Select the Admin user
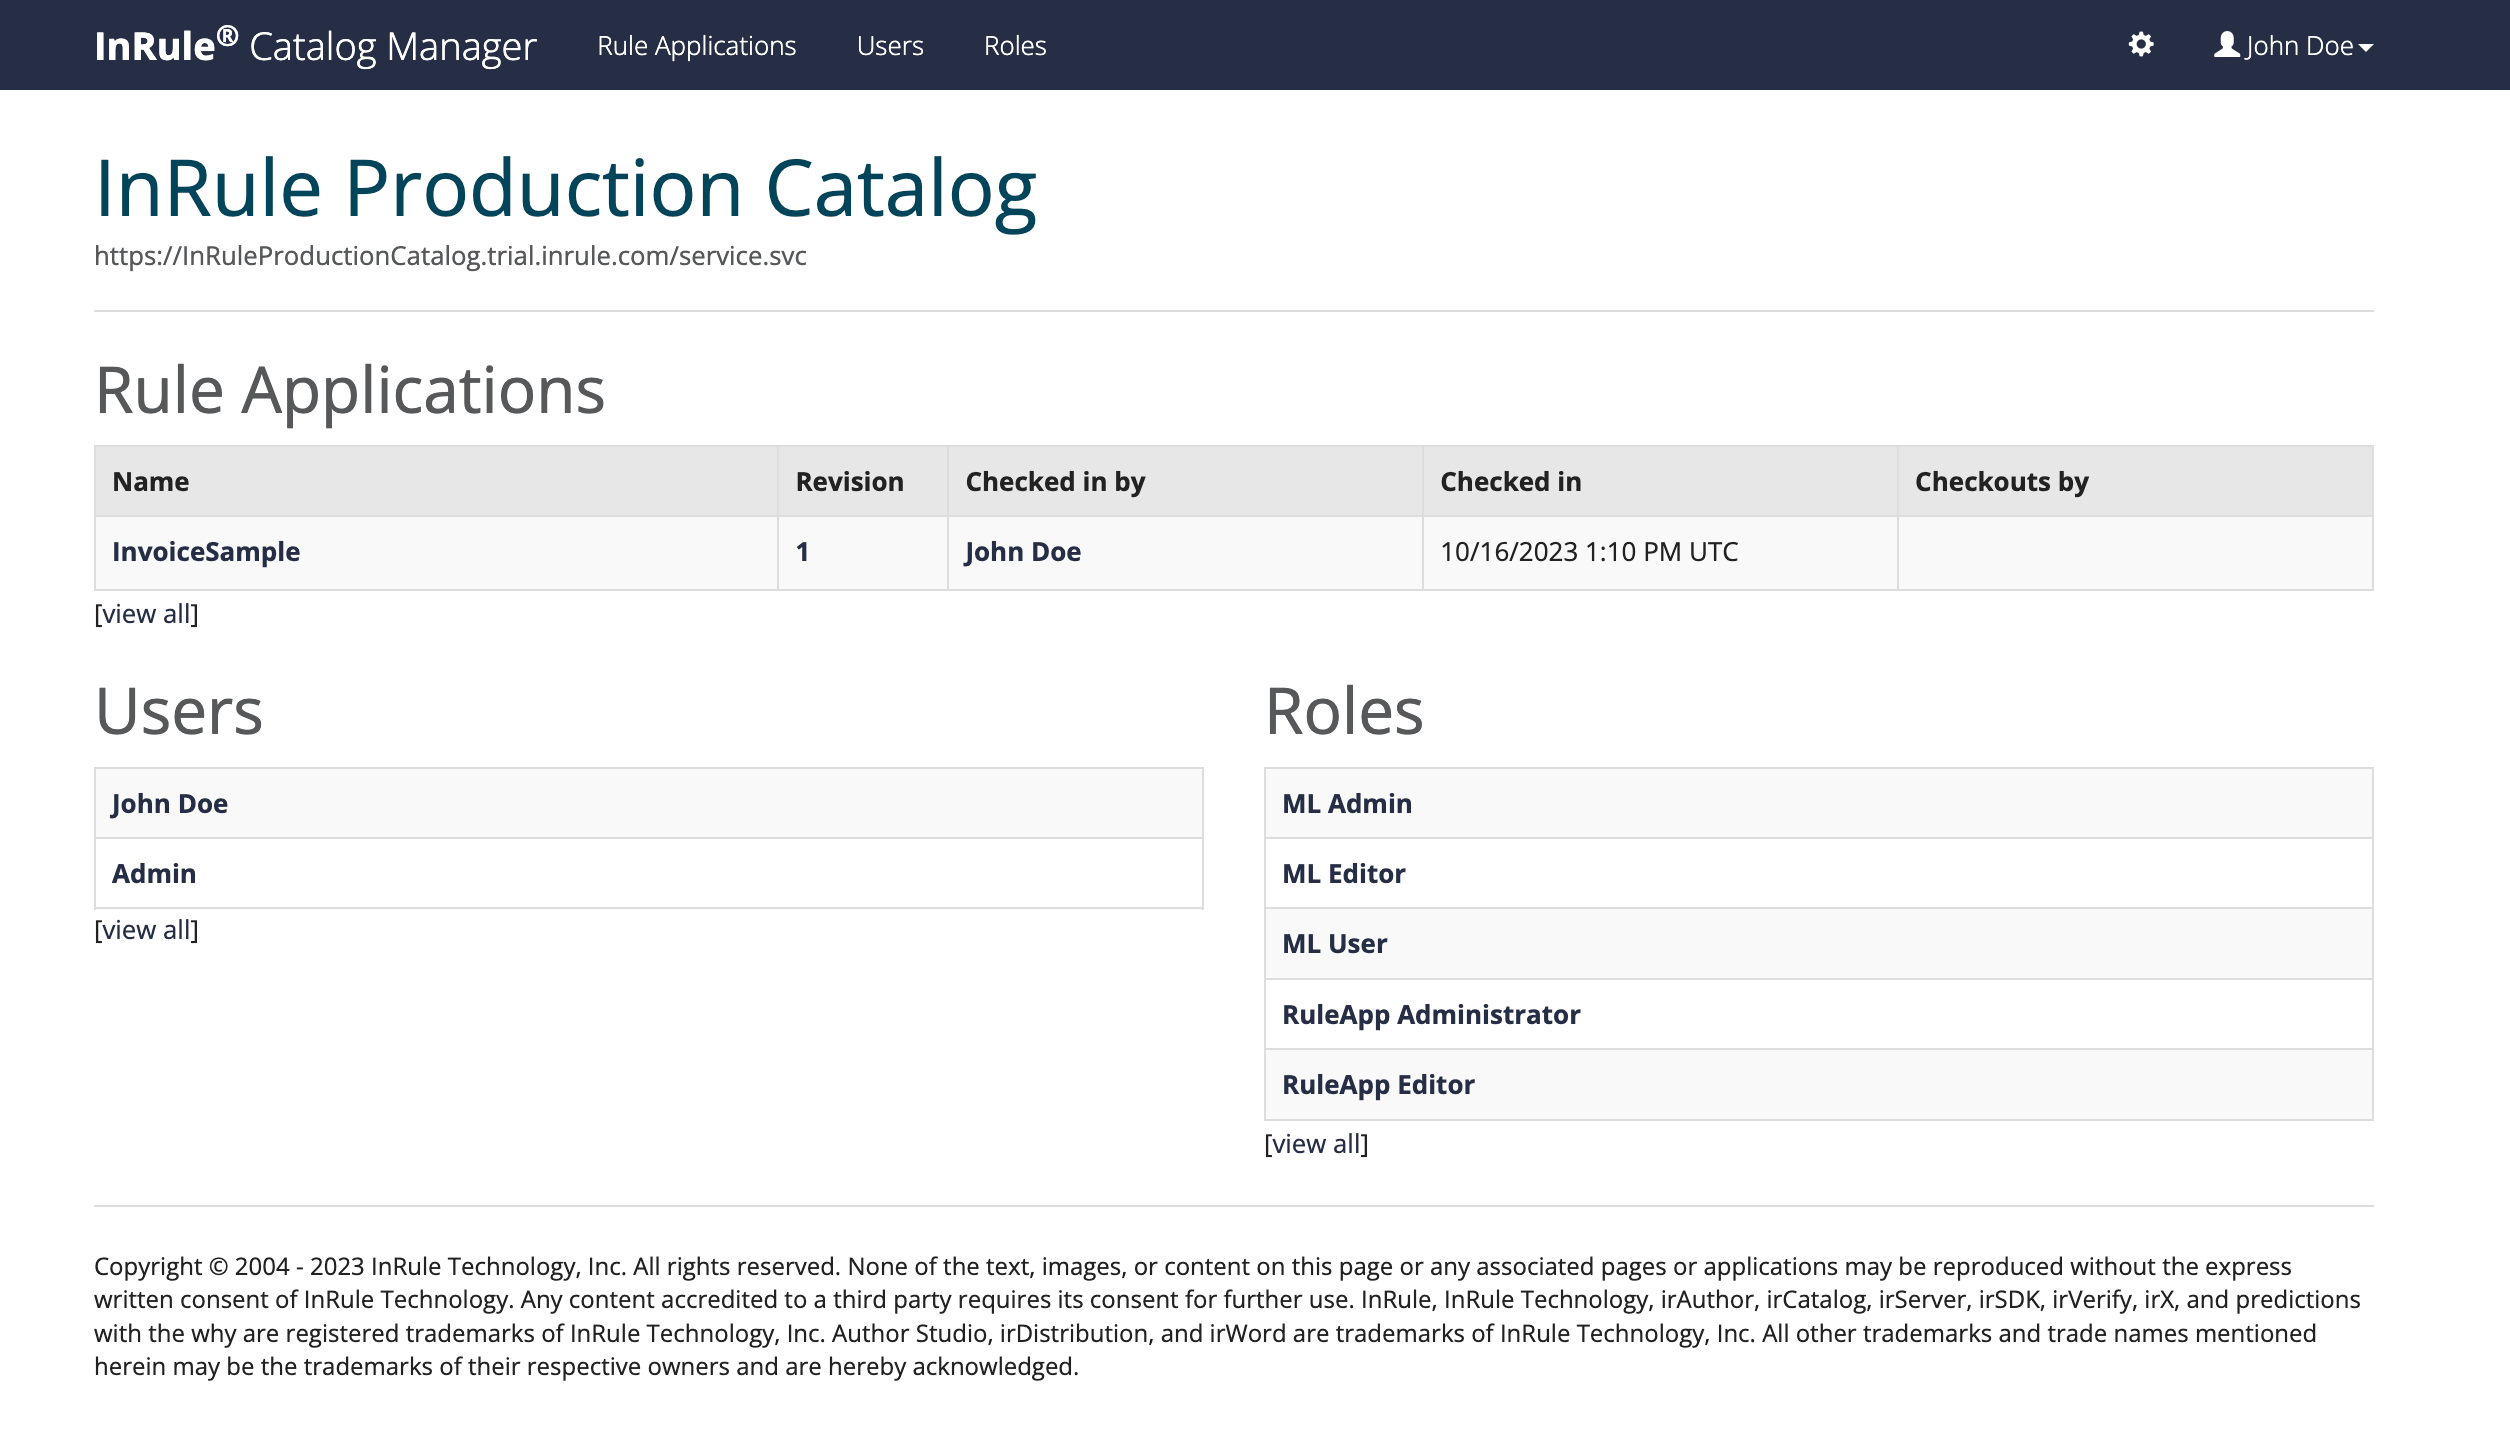 pyautogui.click(x=153, y=874)
